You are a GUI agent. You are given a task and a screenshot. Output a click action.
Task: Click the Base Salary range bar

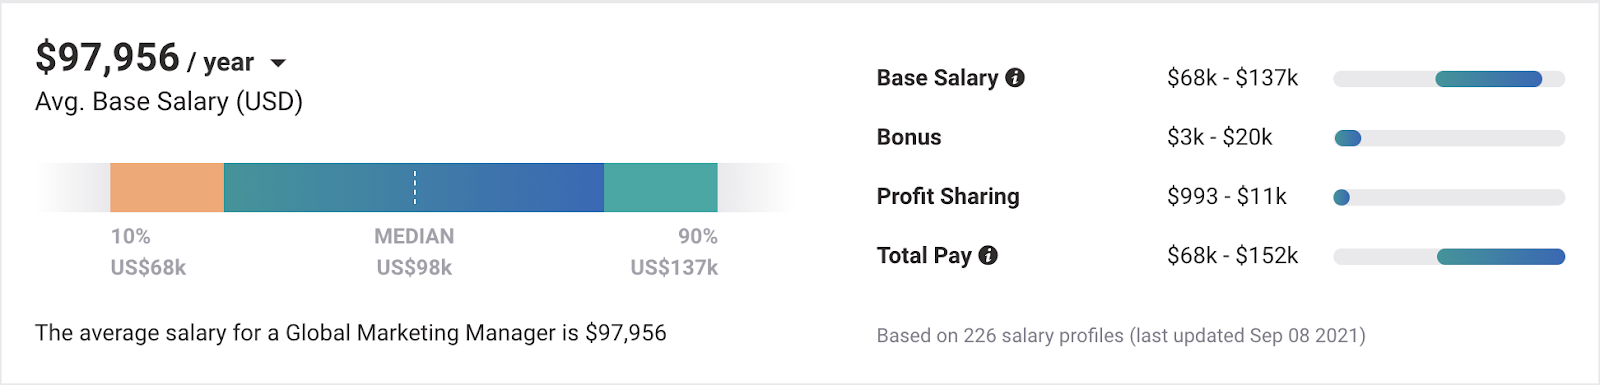[x=1449, y=79]
